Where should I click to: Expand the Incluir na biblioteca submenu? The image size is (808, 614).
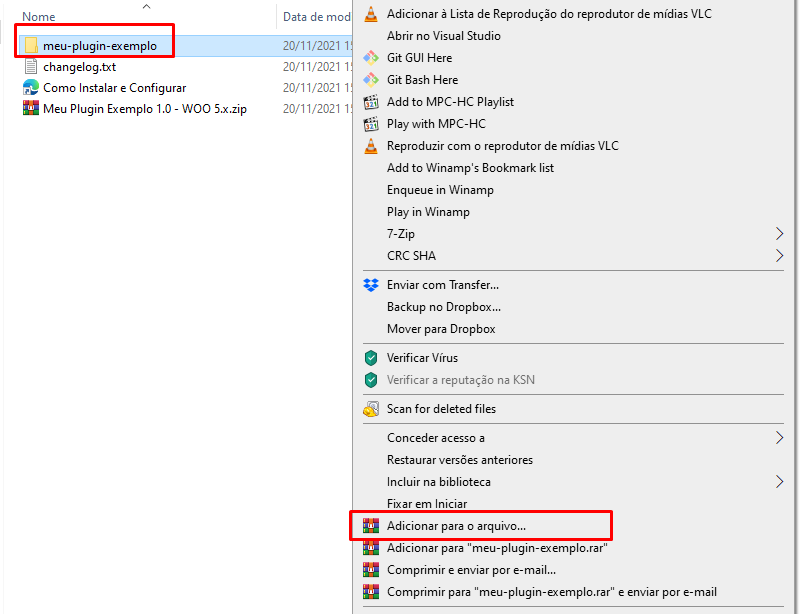click(x=780, y=482)
